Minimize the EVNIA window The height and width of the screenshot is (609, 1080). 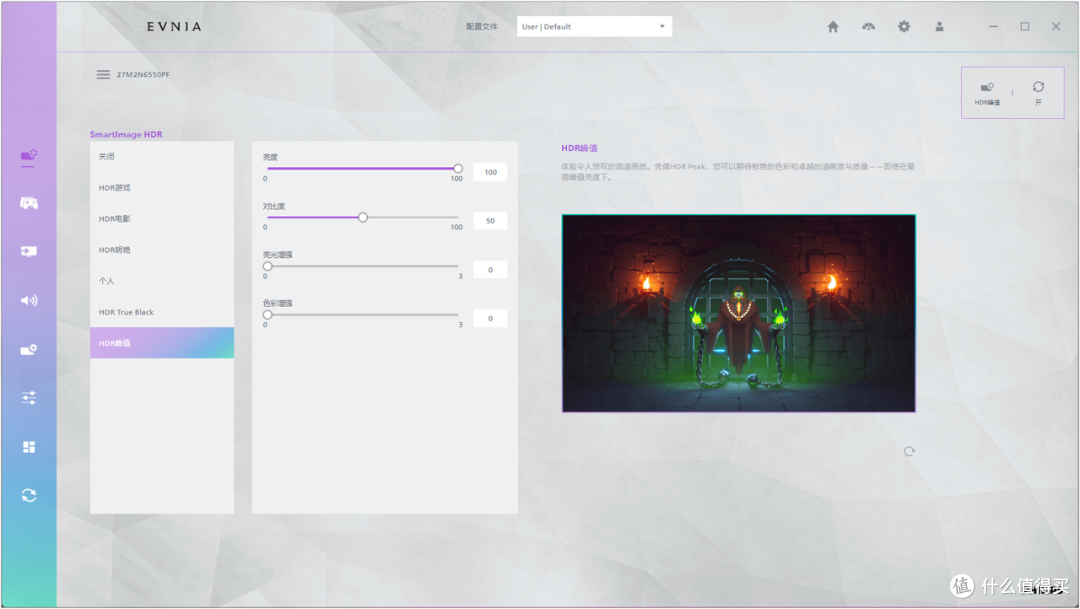click(993, 26)
